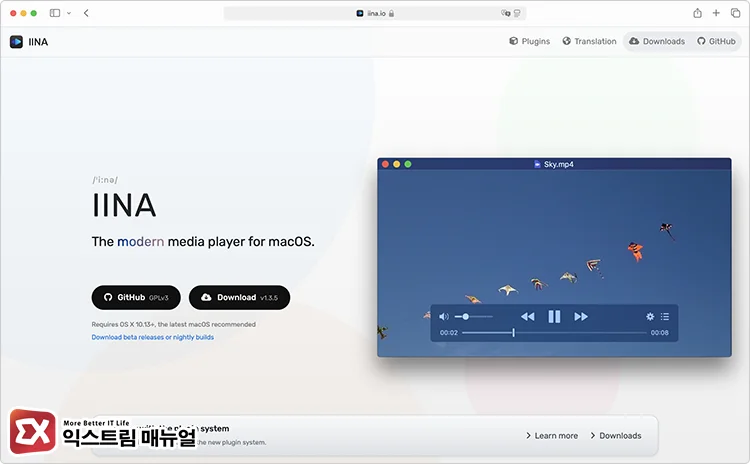This screenshot has height=464, width=750.
Task: Show the Safari tab overview
Action: 736,13
